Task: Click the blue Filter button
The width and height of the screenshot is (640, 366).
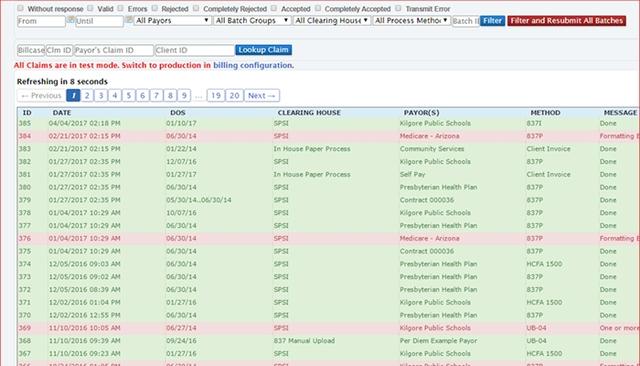Action: coord(492,21)
